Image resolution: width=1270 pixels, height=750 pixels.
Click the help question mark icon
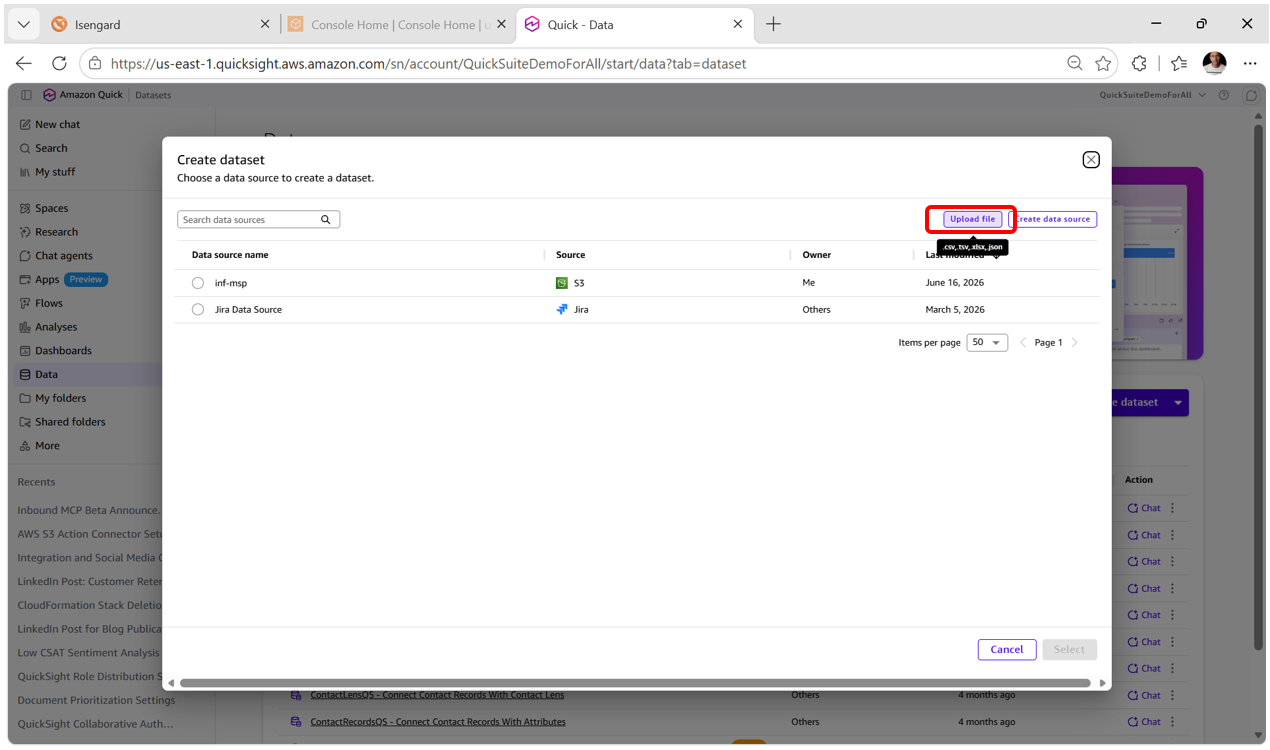pos(1224,95)
